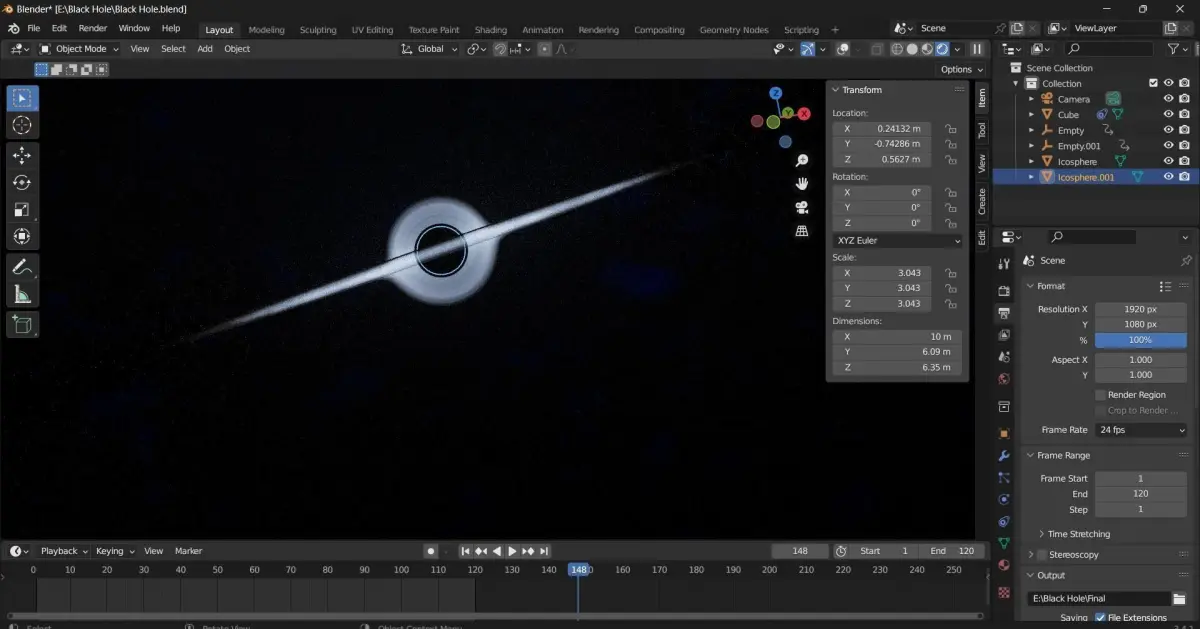
Task: Play the animation forward
Action: click(512, 551)
